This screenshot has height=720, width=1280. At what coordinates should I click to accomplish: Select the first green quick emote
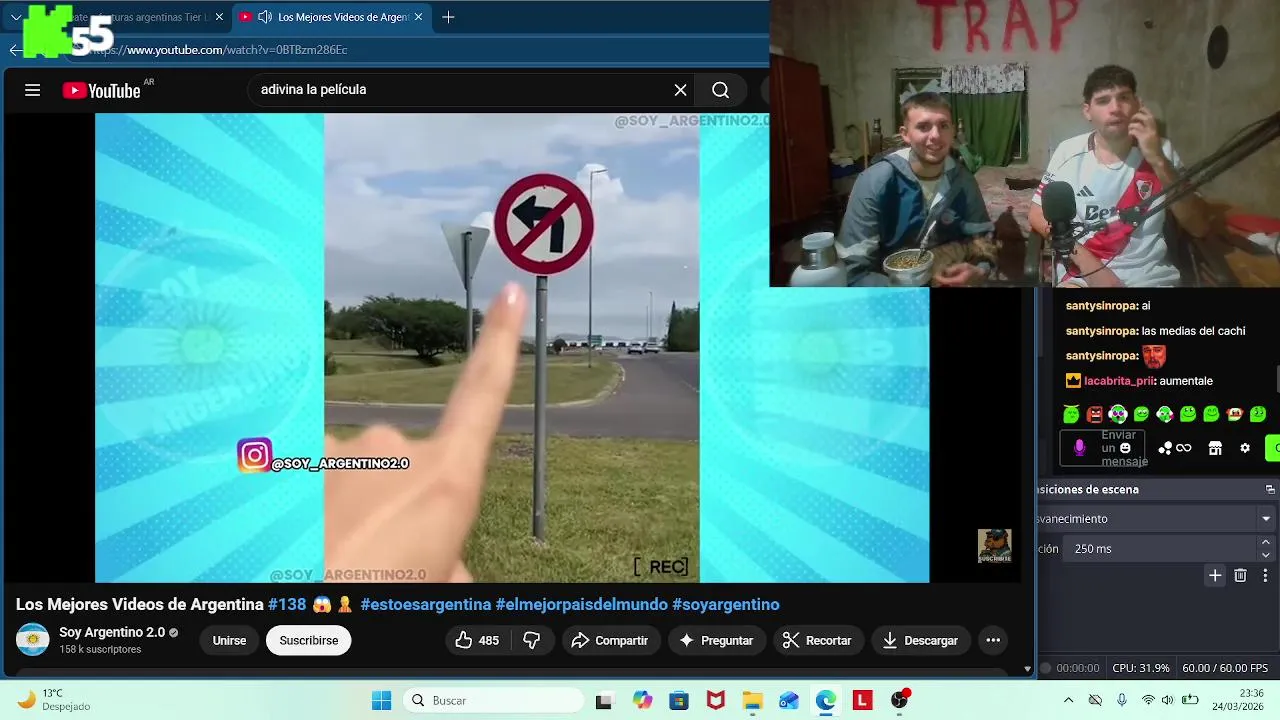[x=1071, y=414]
